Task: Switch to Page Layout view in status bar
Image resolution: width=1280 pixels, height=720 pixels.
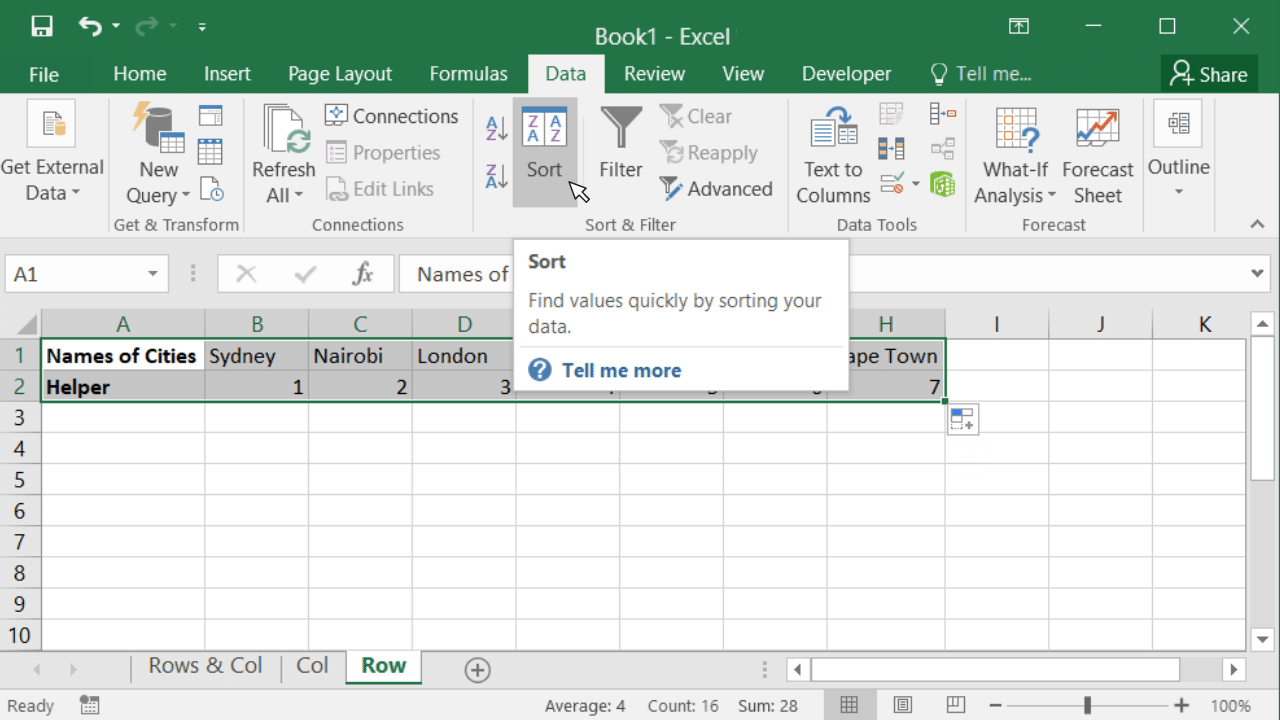Action: [903, 705]
